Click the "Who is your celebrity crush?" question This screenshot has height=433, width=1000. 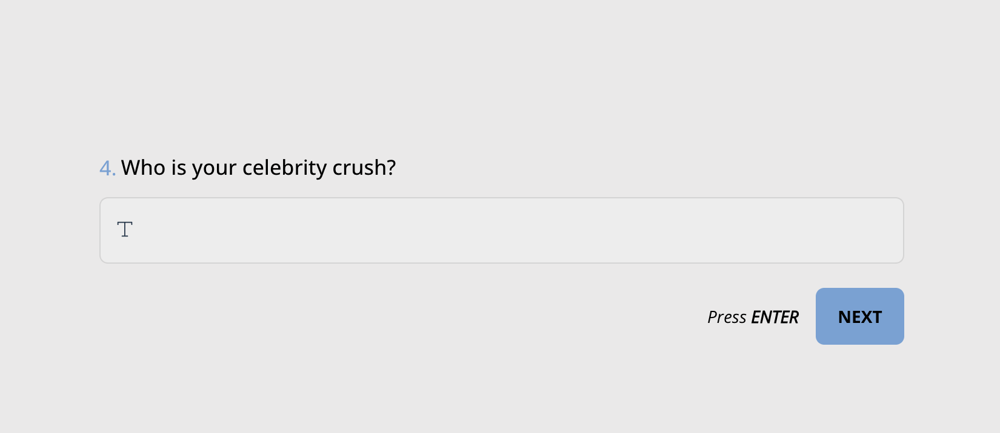coord(258,168)
